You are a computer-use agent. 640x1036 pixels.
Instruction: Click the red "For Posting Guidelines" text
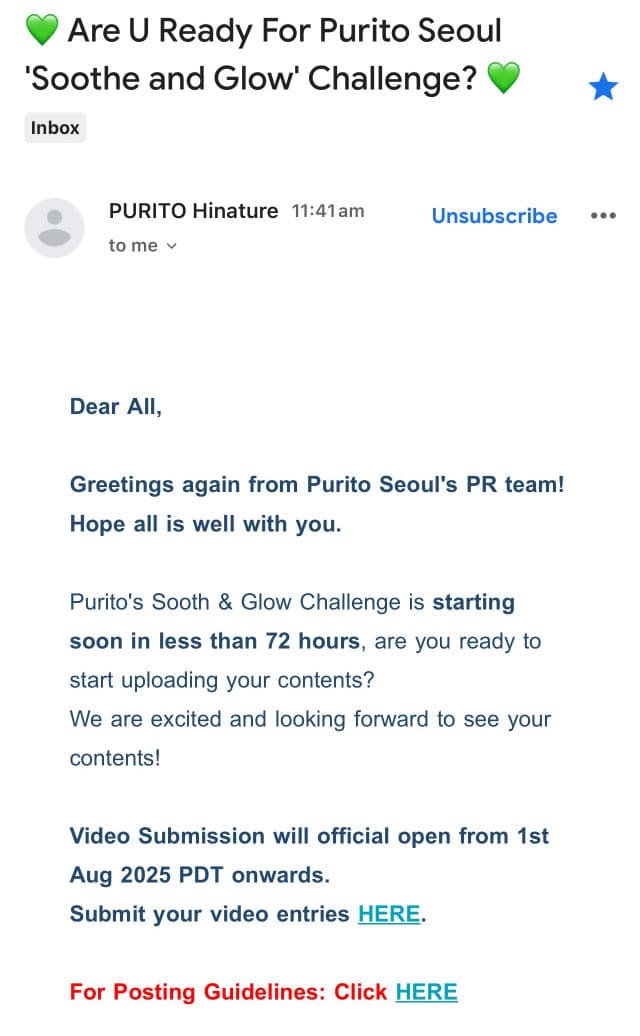(228, 992)
